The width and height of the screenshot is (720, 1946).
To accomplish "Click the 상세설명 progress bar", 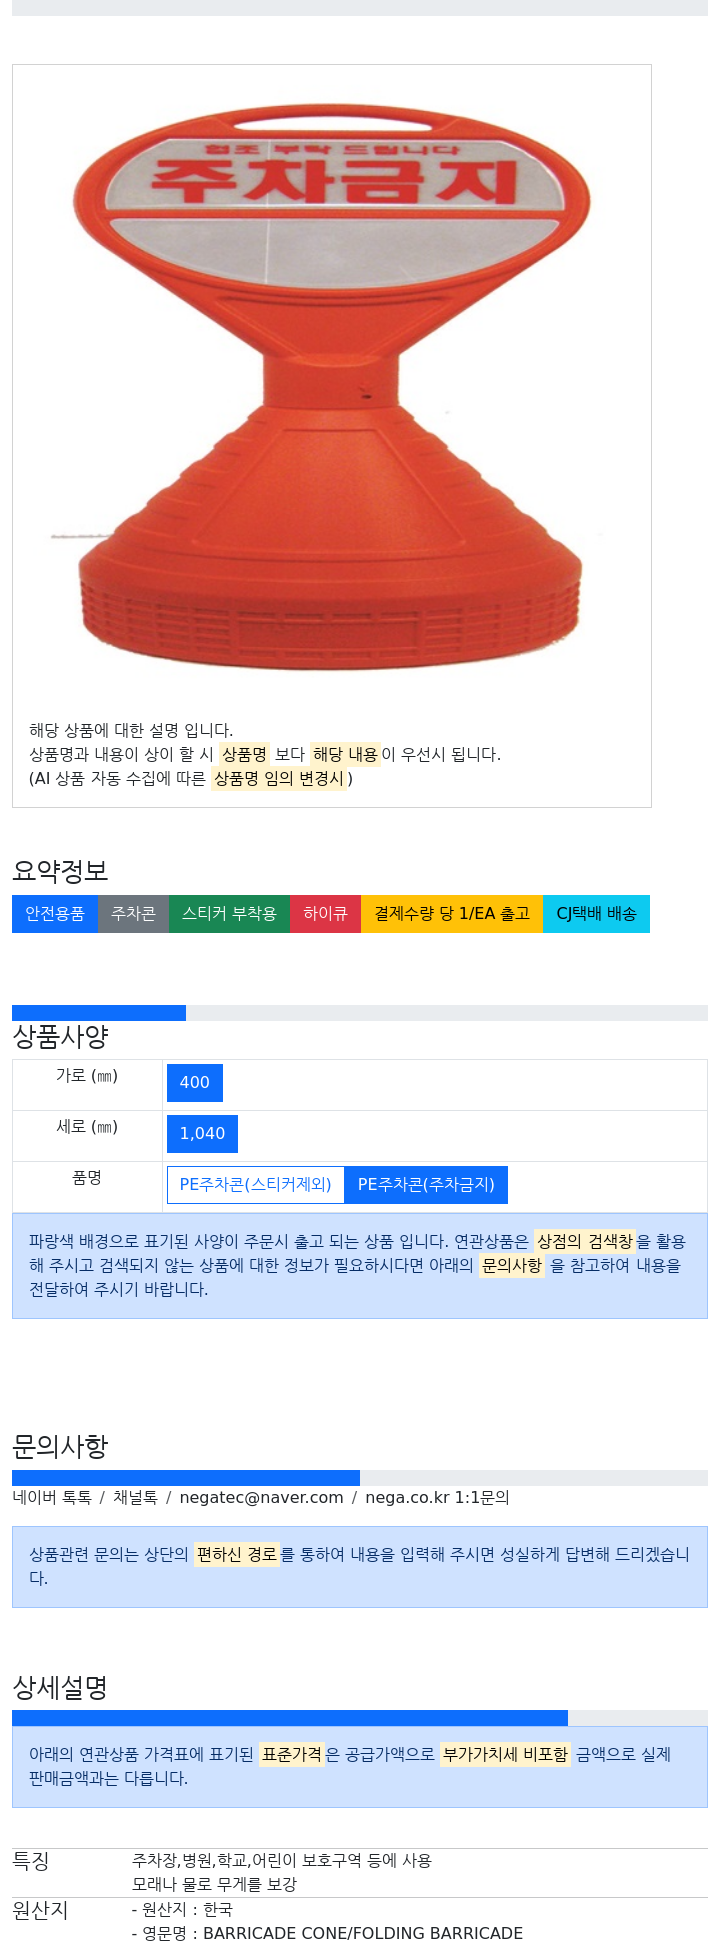I will point(290,1718).
